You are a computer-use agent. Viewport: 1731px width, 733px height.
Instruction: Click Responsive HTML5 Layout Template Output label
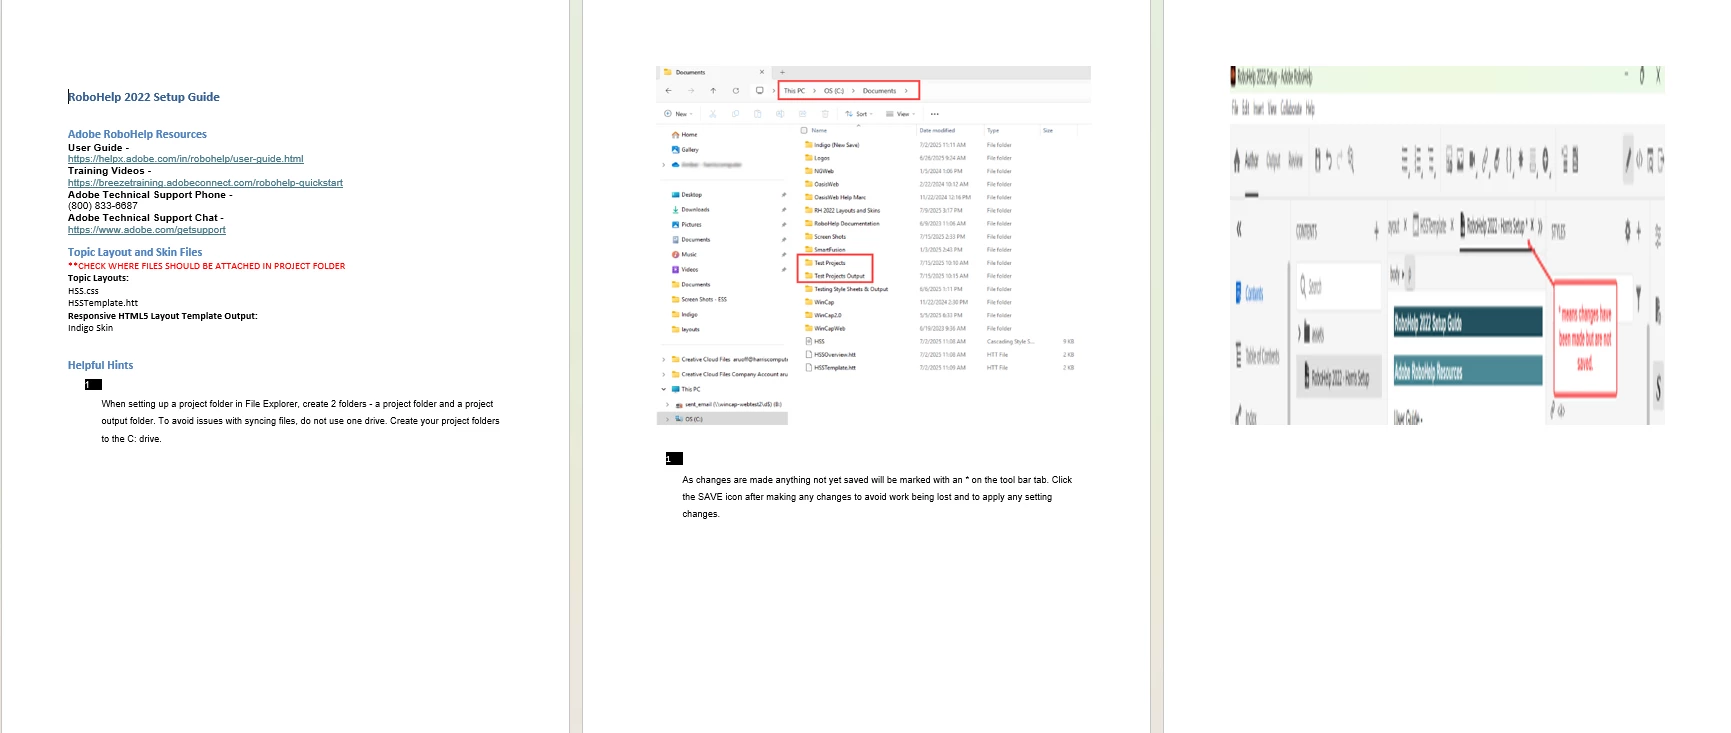162,316
